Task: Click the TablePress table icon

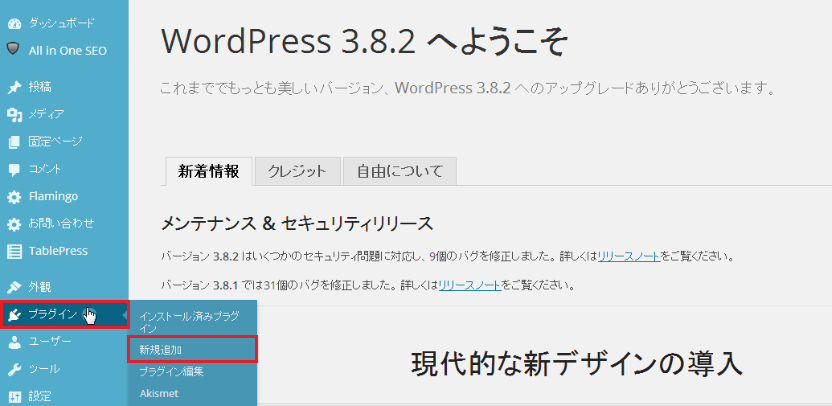Action: [14, 252]
